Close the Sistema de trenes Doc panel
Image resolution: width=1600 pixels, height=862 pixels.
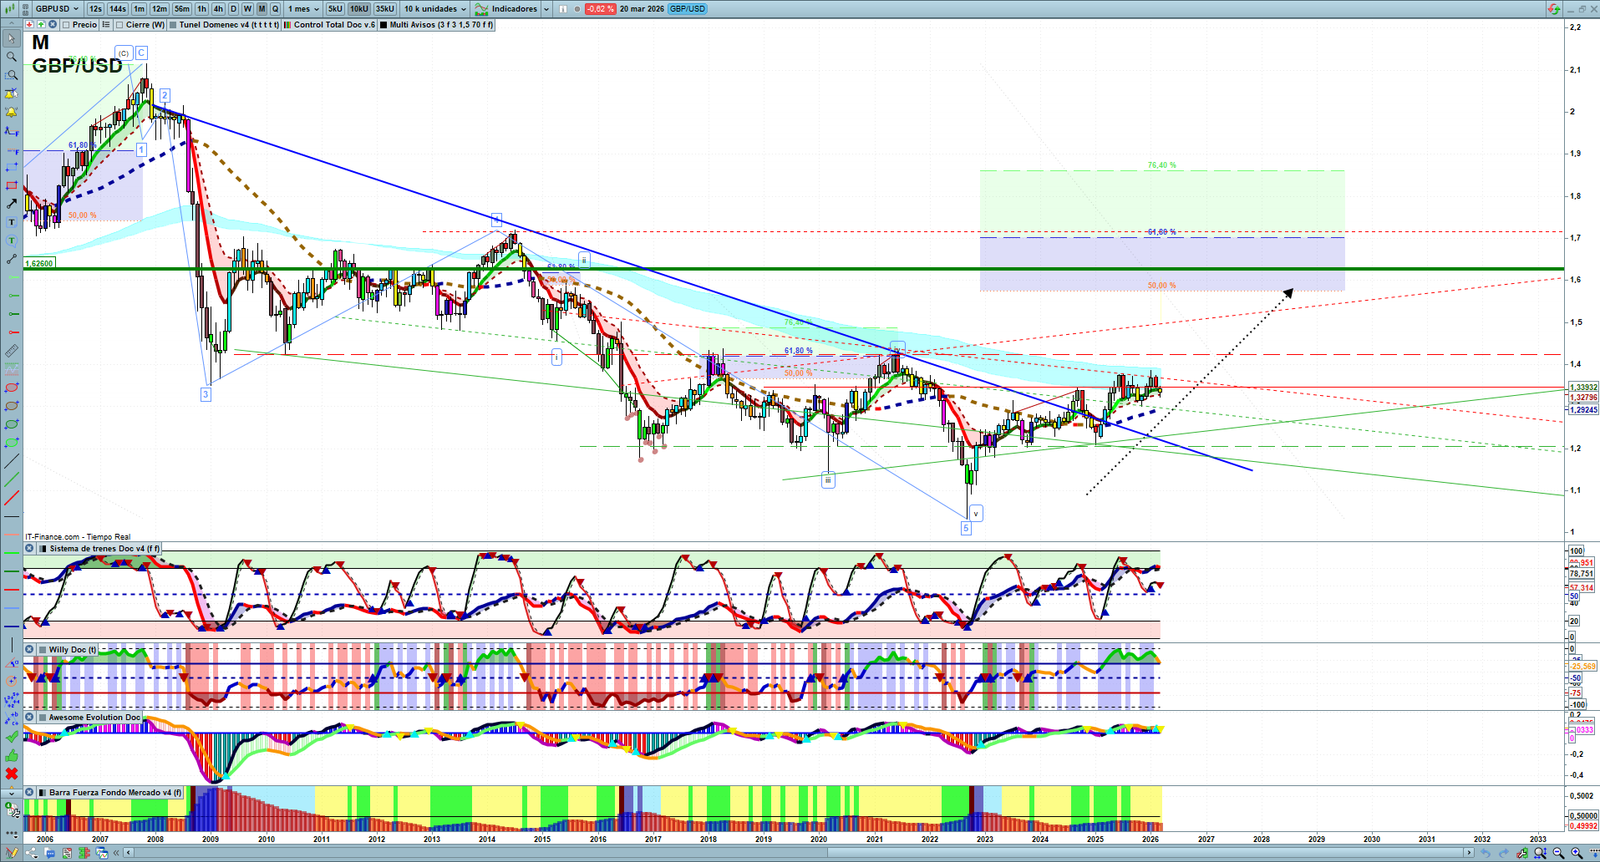pyautogui.click(x=30, y=548)
